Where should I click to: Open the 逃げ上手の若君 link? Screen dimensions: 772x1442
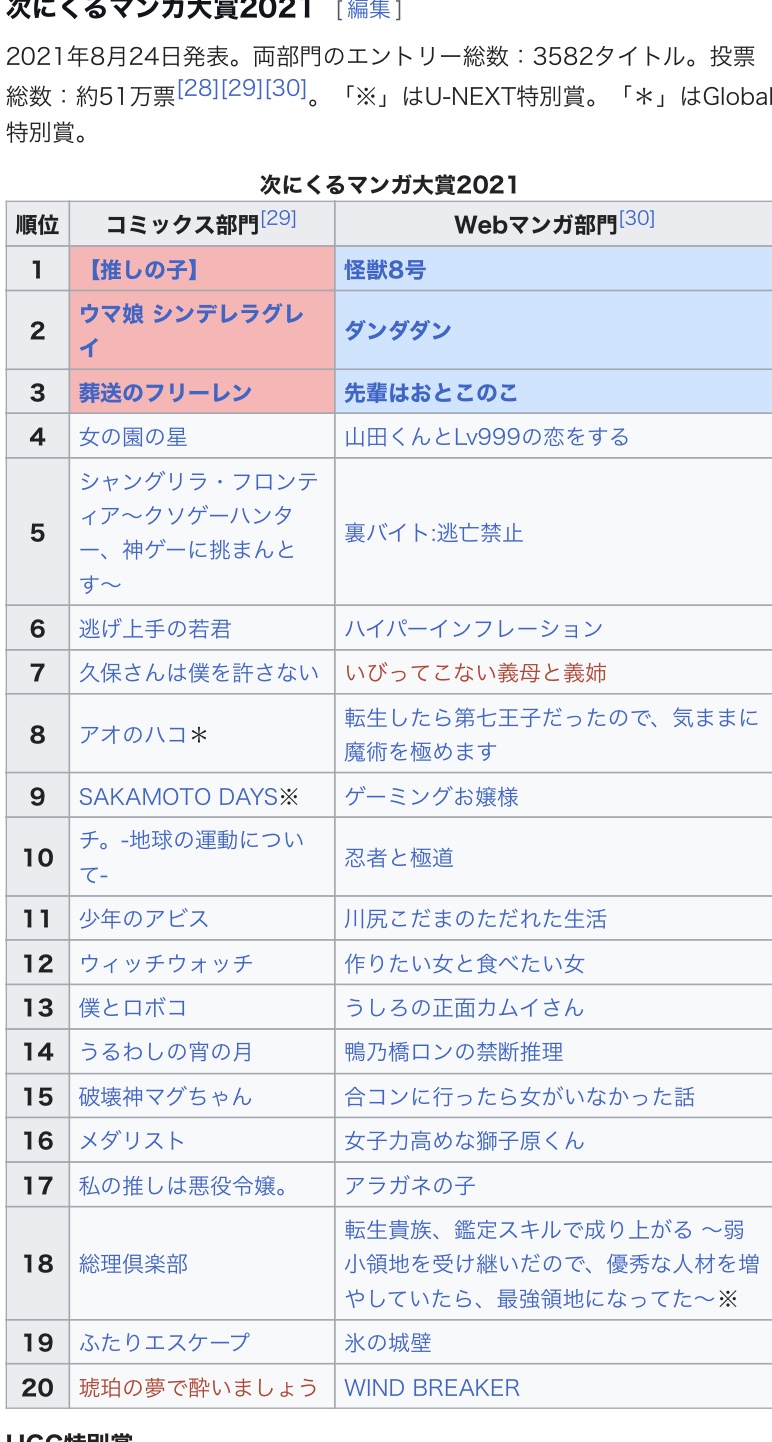[x=155, y=629]
